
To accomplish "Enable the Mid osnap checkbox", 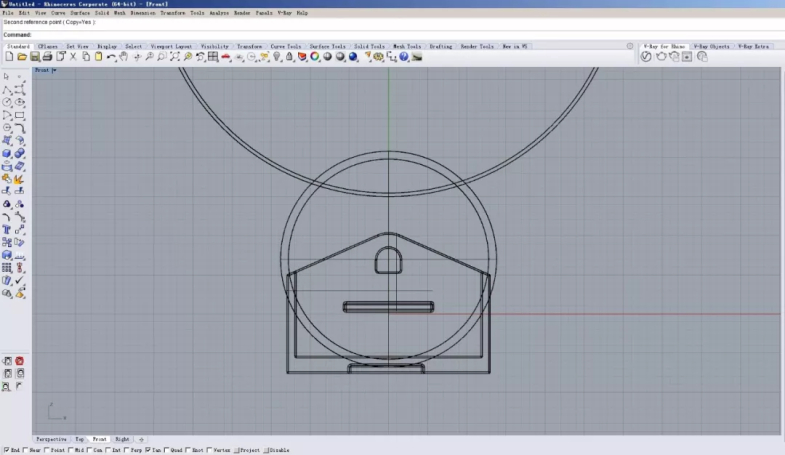I will point(70,451).
